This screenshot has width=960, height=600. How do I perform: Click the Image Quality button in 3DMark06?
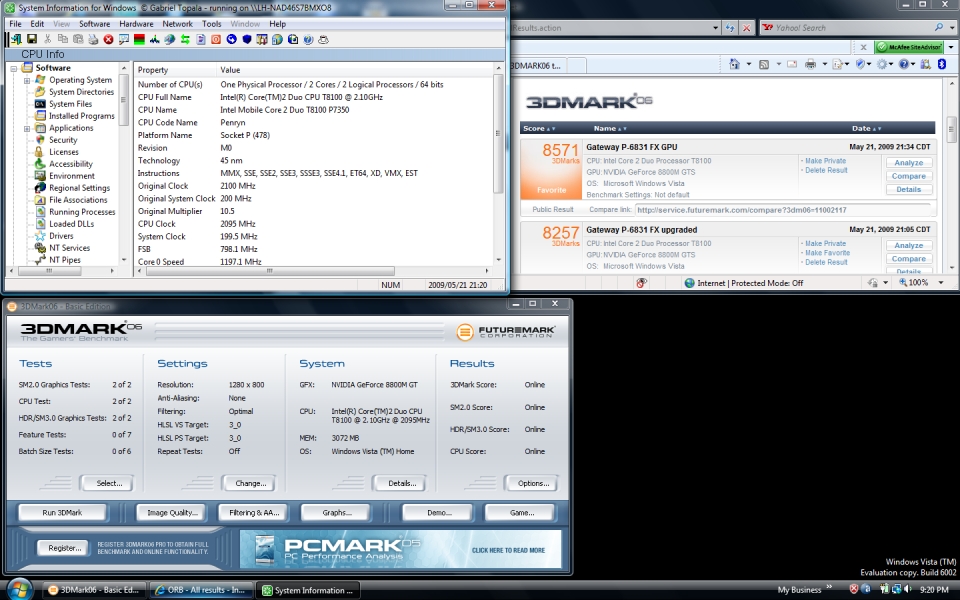[172, 512]
